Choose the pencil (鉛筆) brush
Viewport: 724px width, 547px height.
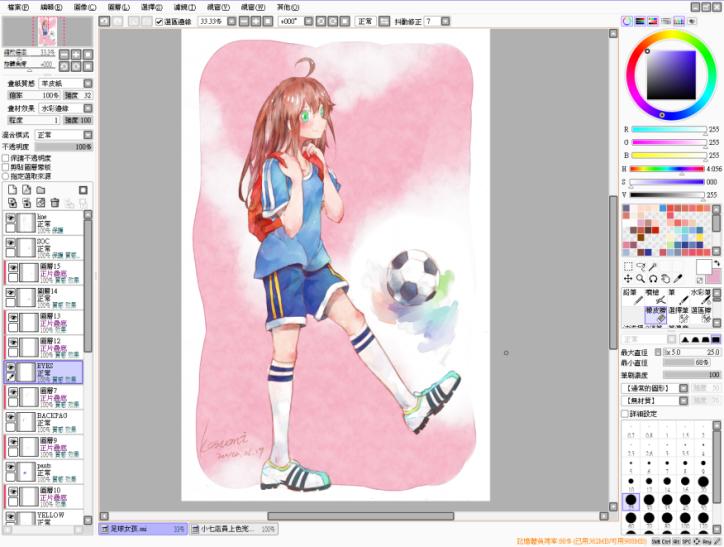pos(633,297)
